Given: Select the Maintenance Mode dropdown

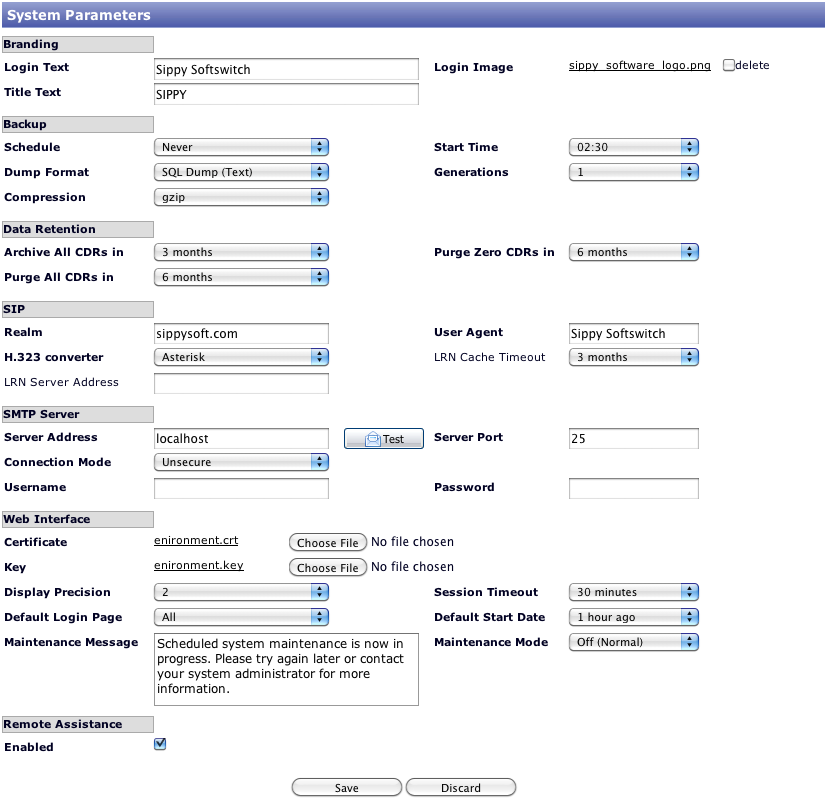Looking at the screenshot, I should (633, 642).
